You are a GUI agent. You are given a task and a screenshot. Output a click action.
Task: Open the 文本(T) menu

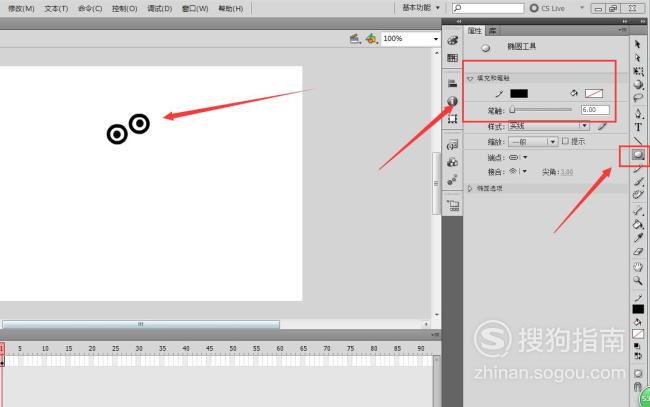click(x=56, y=8)
